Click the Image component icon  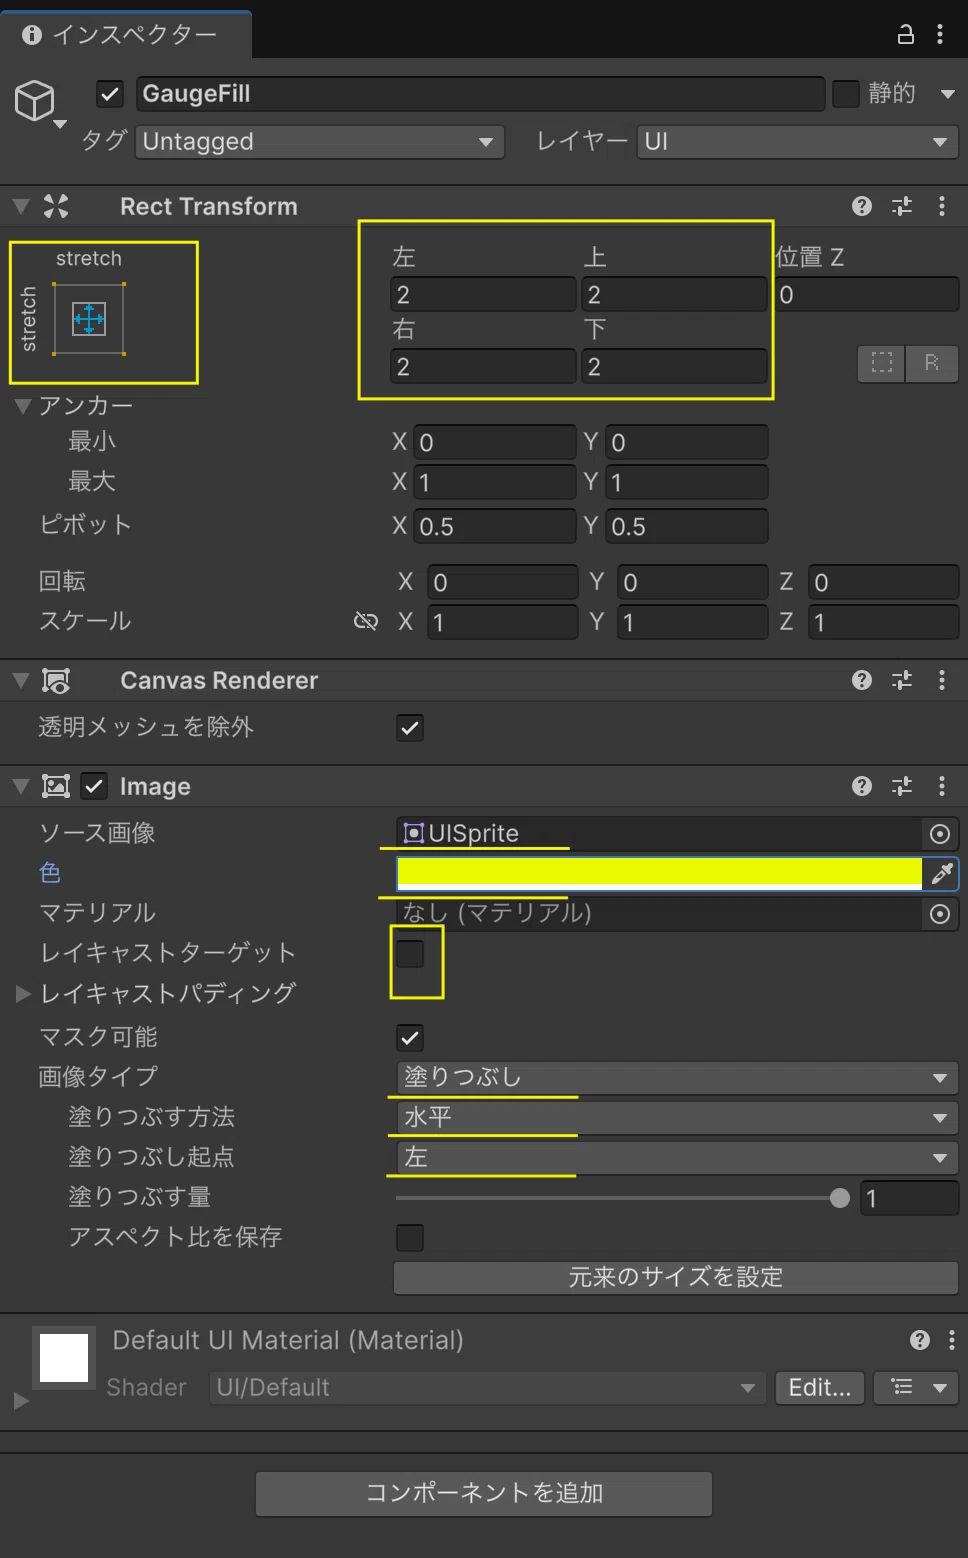[56, 786]
